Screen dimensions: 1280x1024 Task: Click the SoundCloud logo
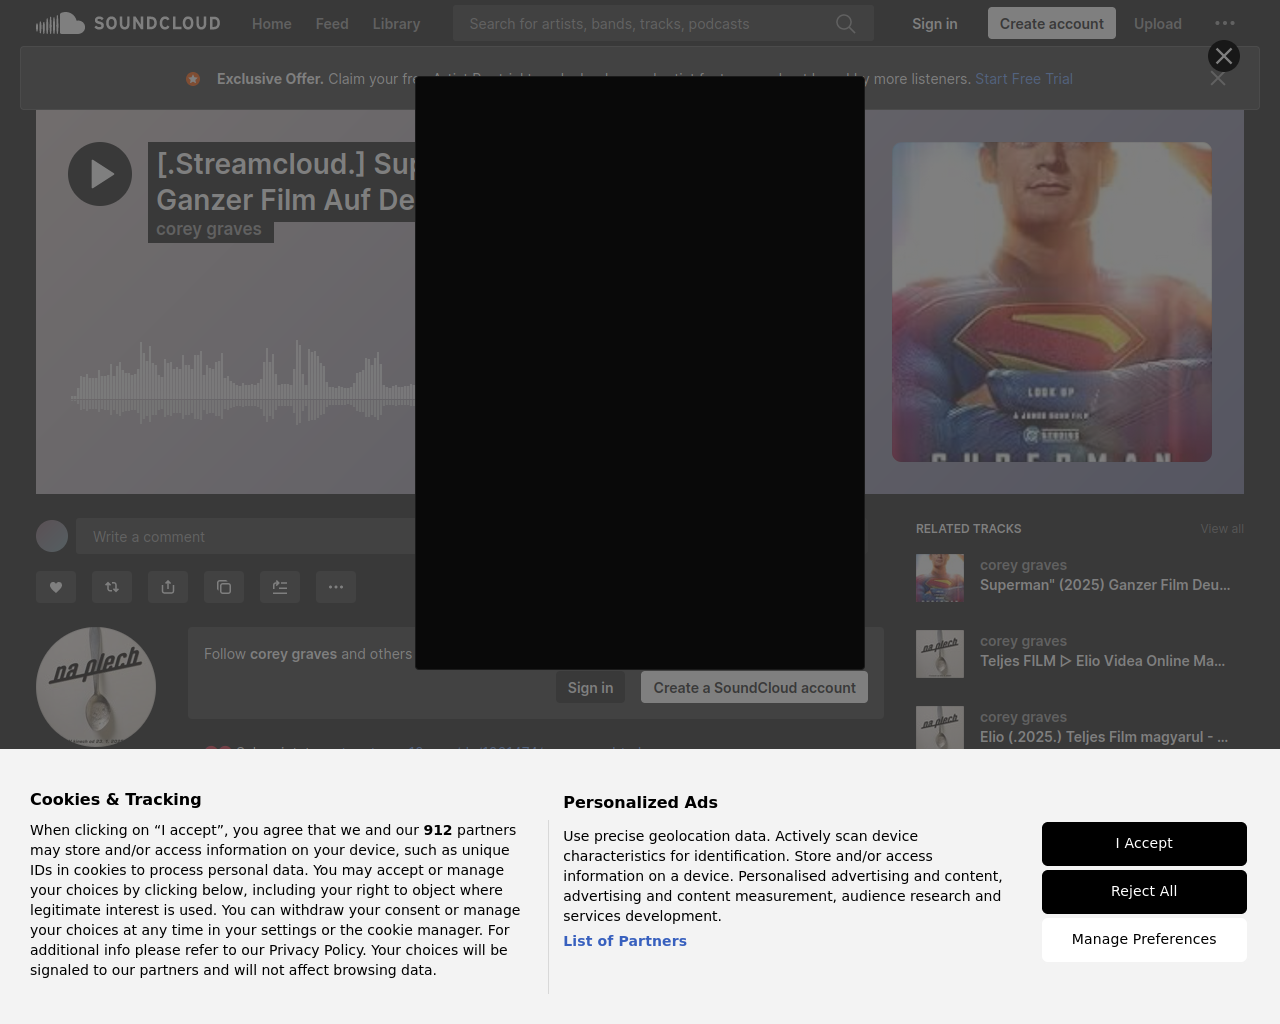128,23
